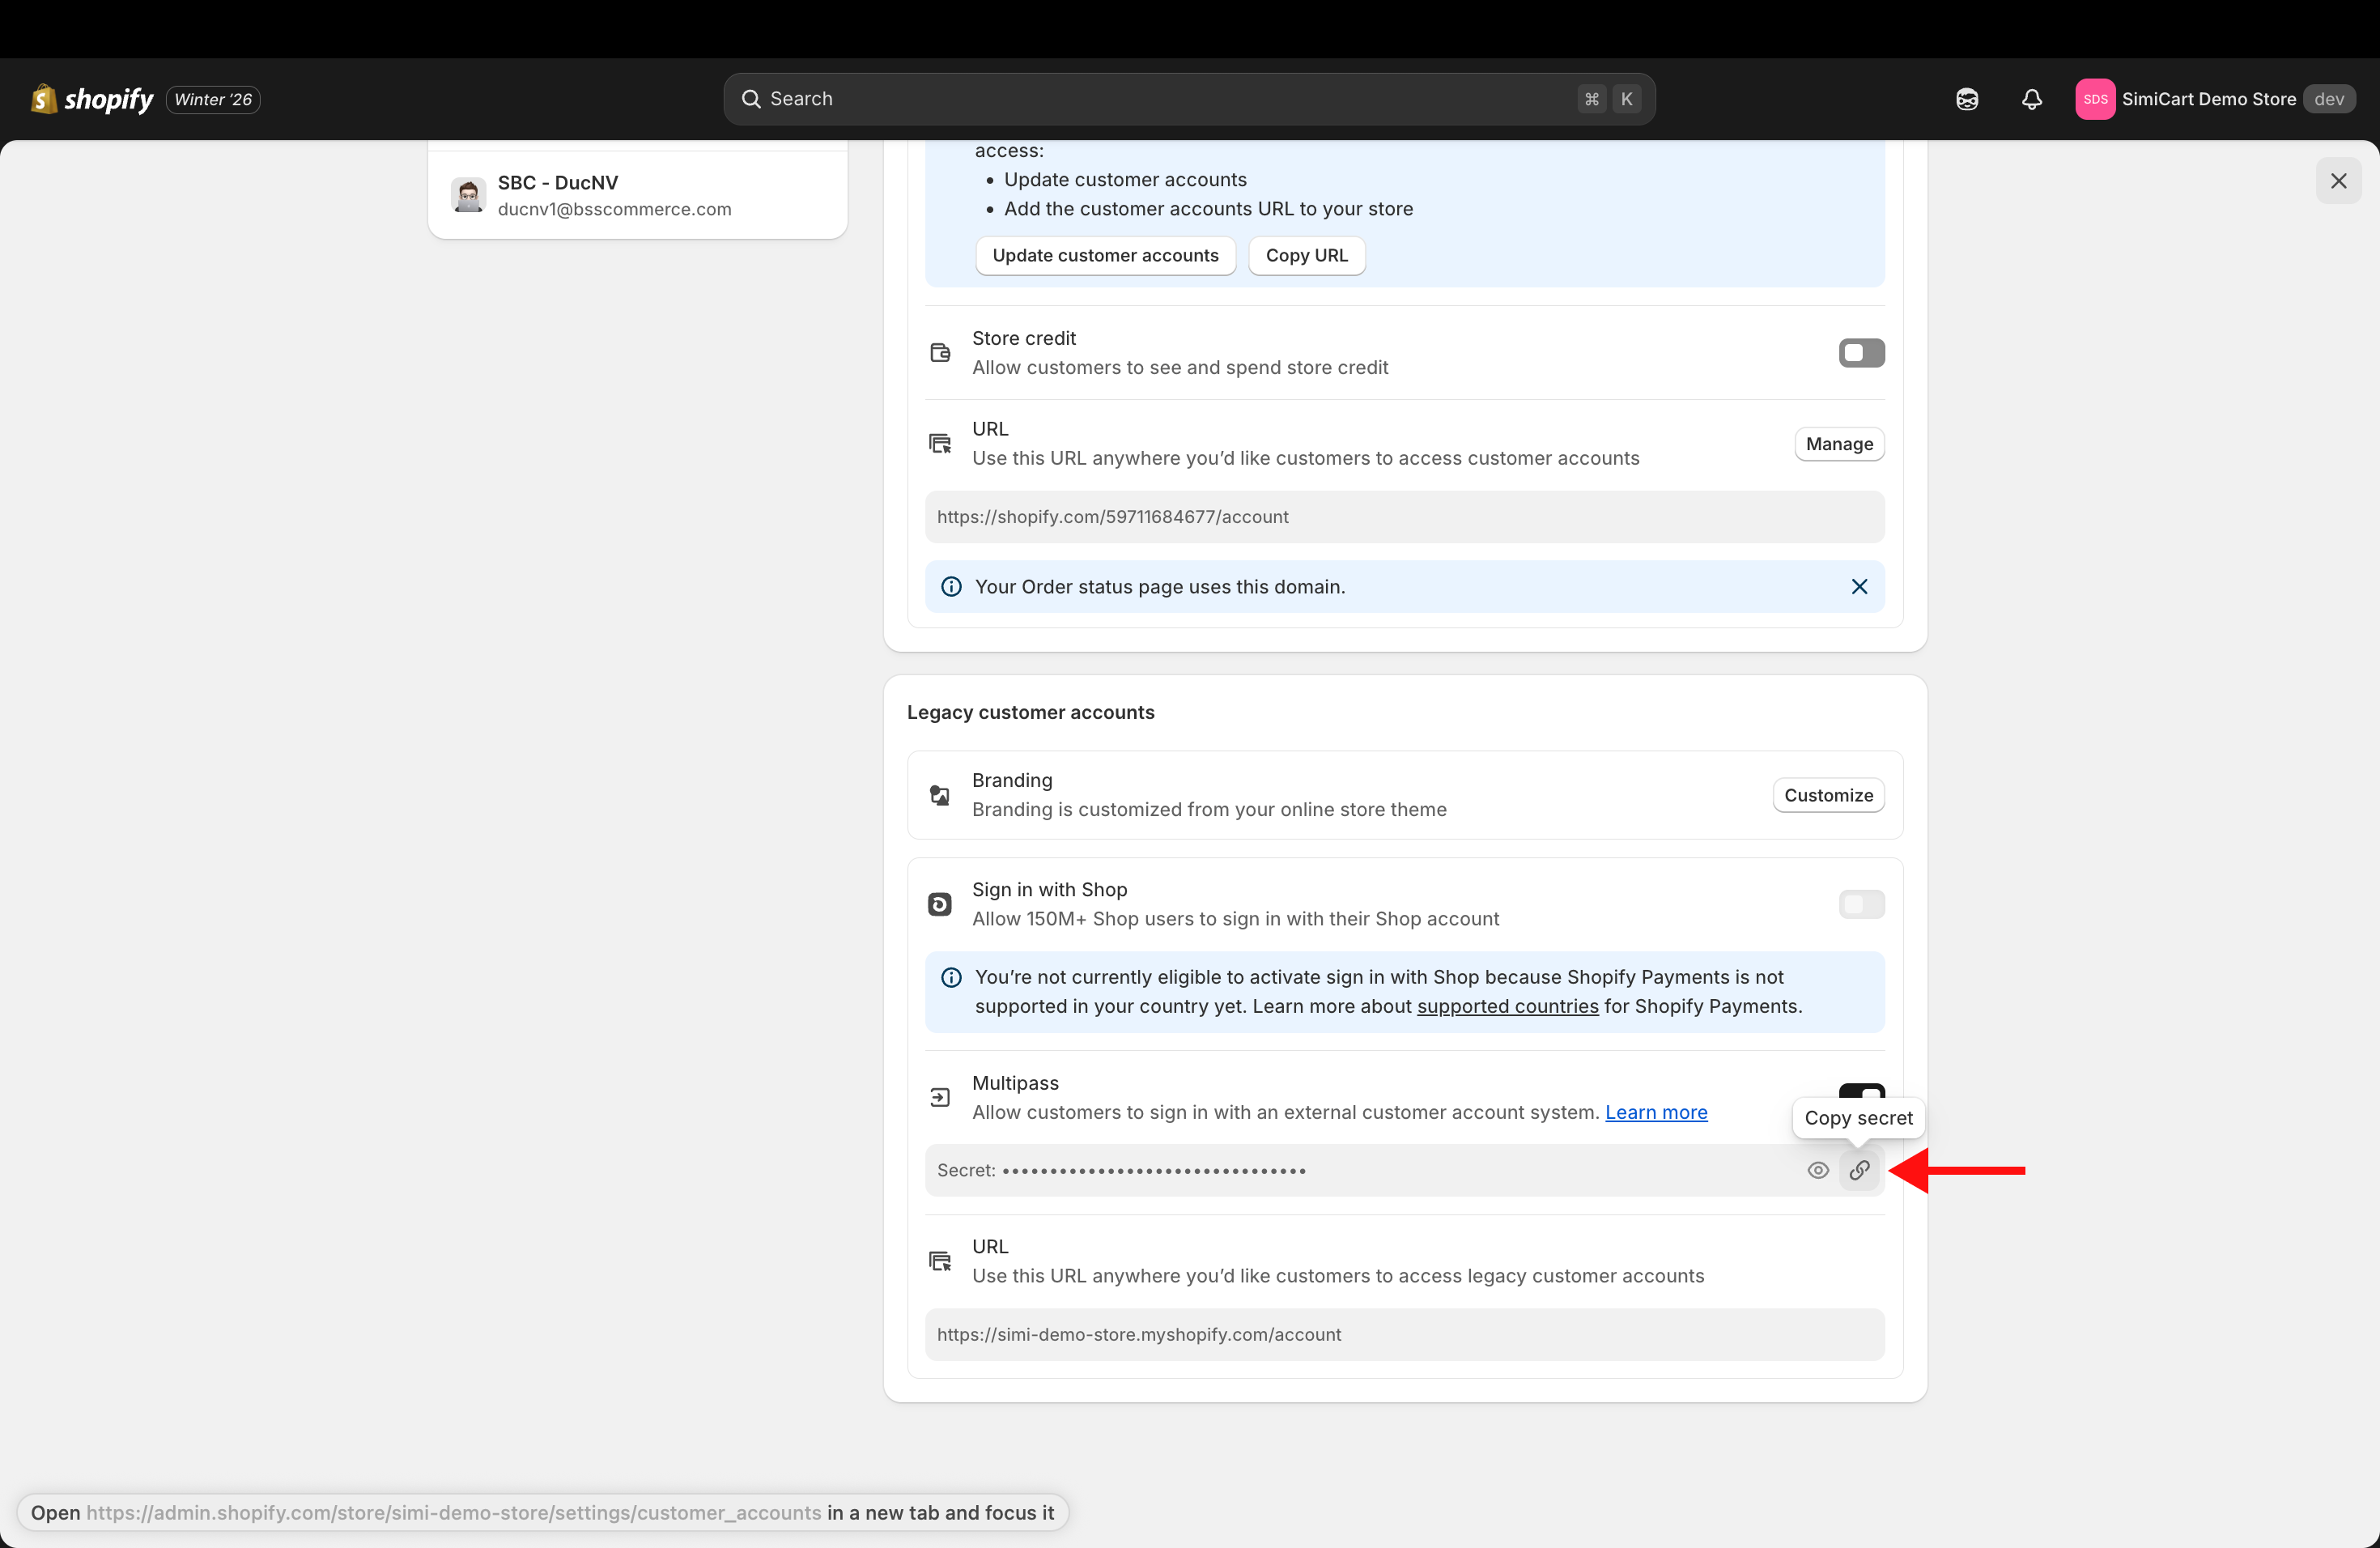Select the SBC - DucNV user card
The width and height of the screenshot is (2380, 1548).
(637, 195)
